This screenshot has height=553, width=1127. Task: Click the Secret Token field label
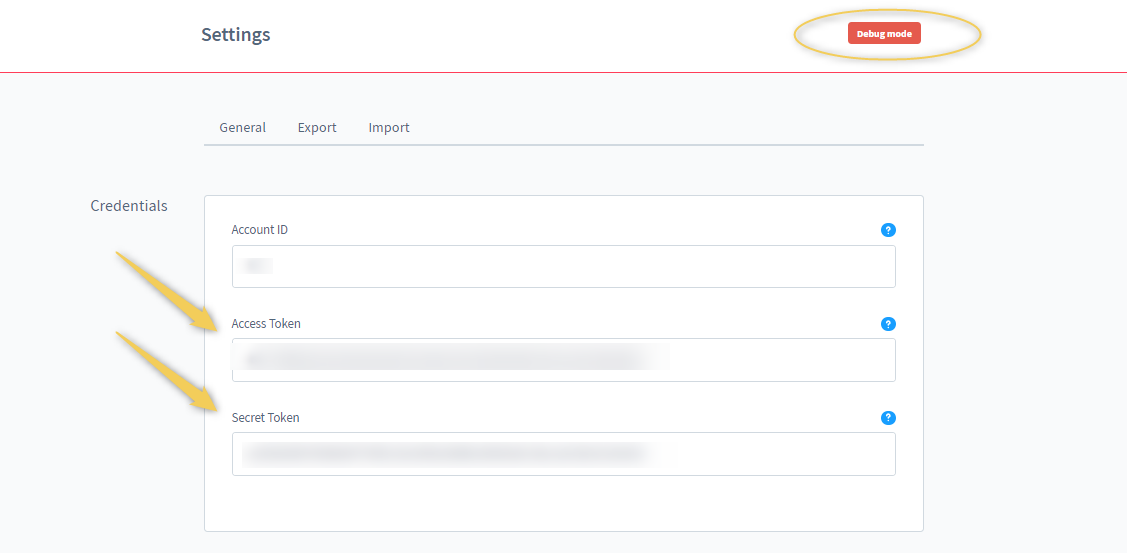[x=265, y=418]
